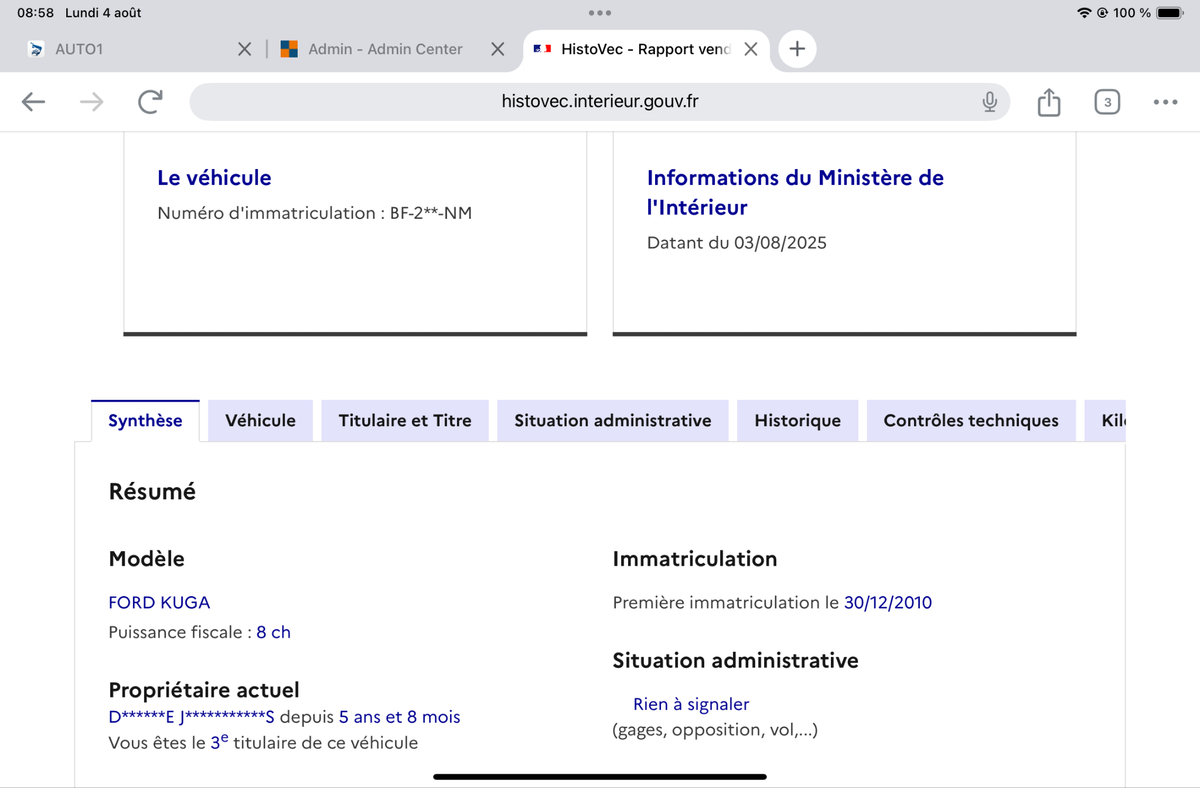Viewport: 1200px width, 788px height.
Task: Tap the 3e titulaire line
Action: click(x=263, y=742)
